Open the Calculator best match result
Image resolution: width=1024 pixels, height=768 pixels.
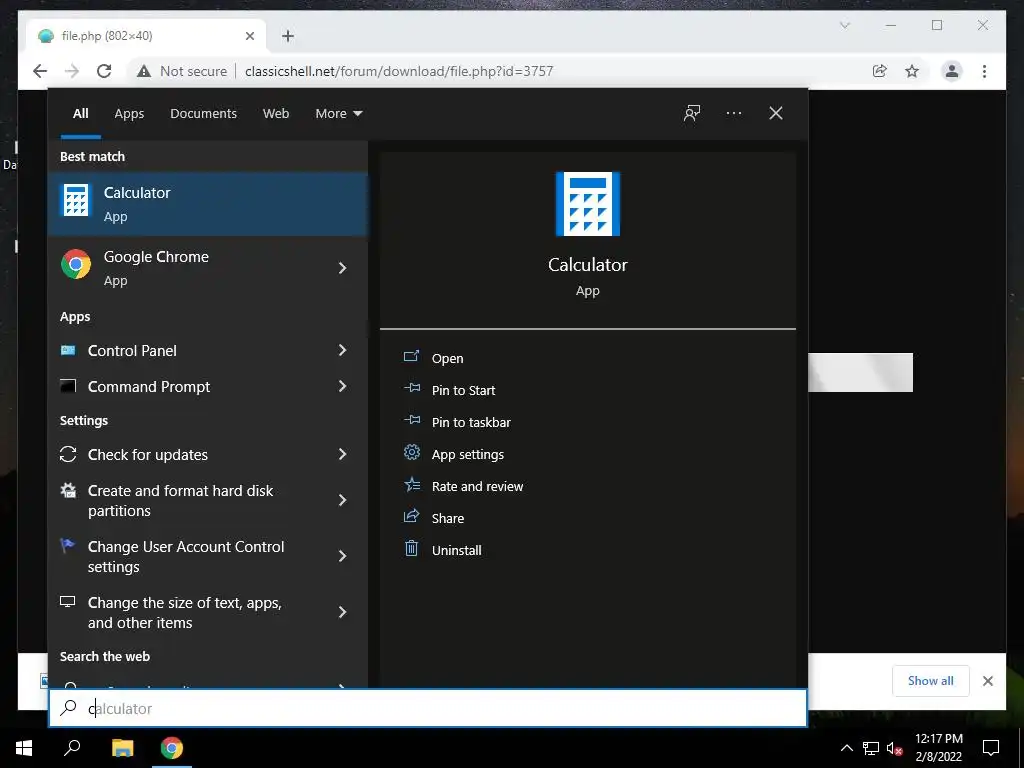point(208,204)
